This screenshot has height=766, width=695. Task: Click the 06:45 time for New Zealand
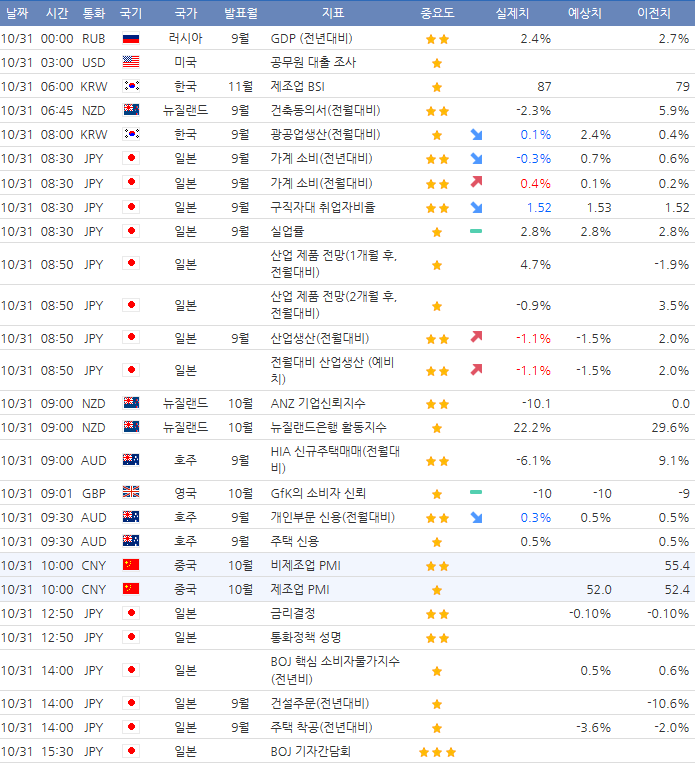pyautogui.click(x=57, y=110)
